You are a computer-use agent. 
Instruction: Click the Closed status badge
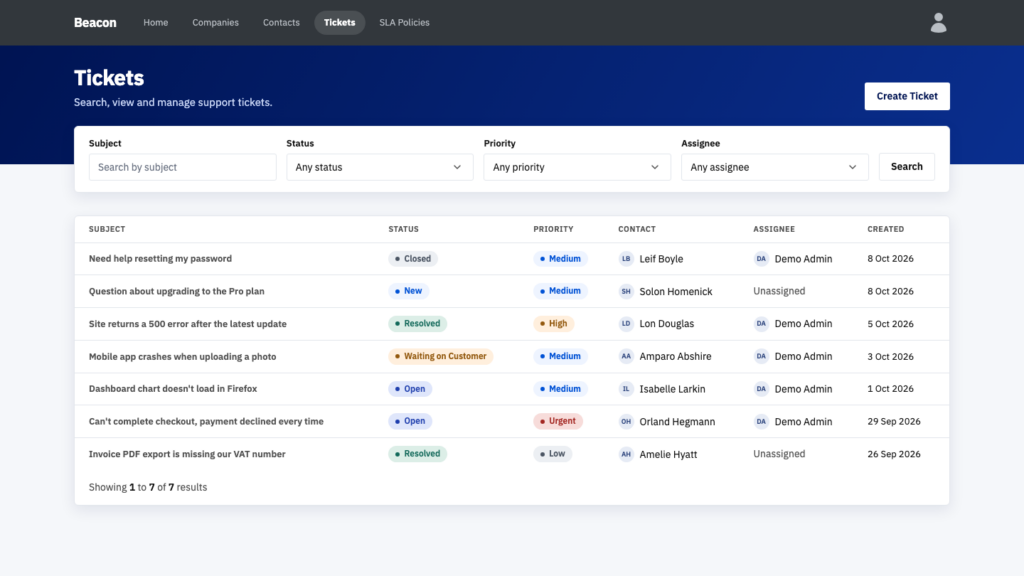[413, 259]
